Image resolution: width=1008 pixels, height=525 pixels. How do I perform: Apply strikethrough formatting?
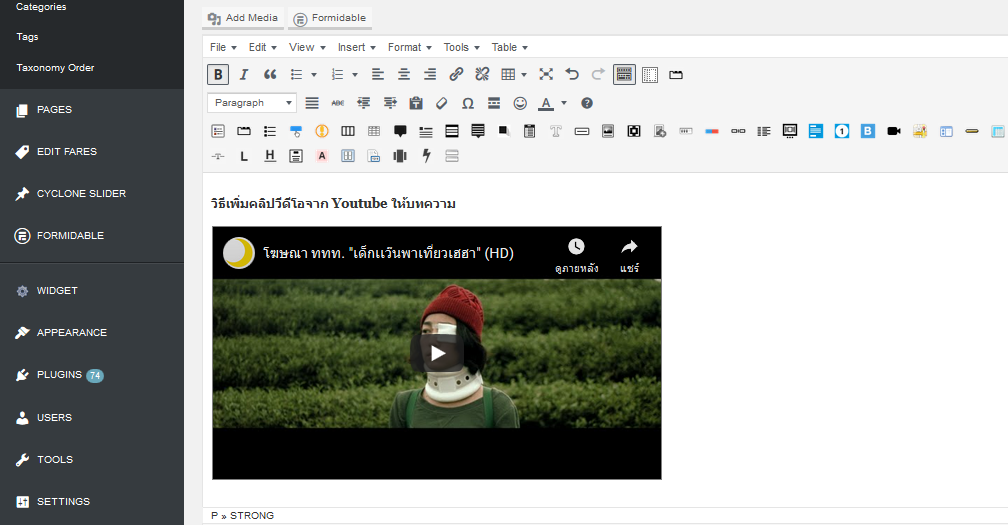tap(338, 103)
